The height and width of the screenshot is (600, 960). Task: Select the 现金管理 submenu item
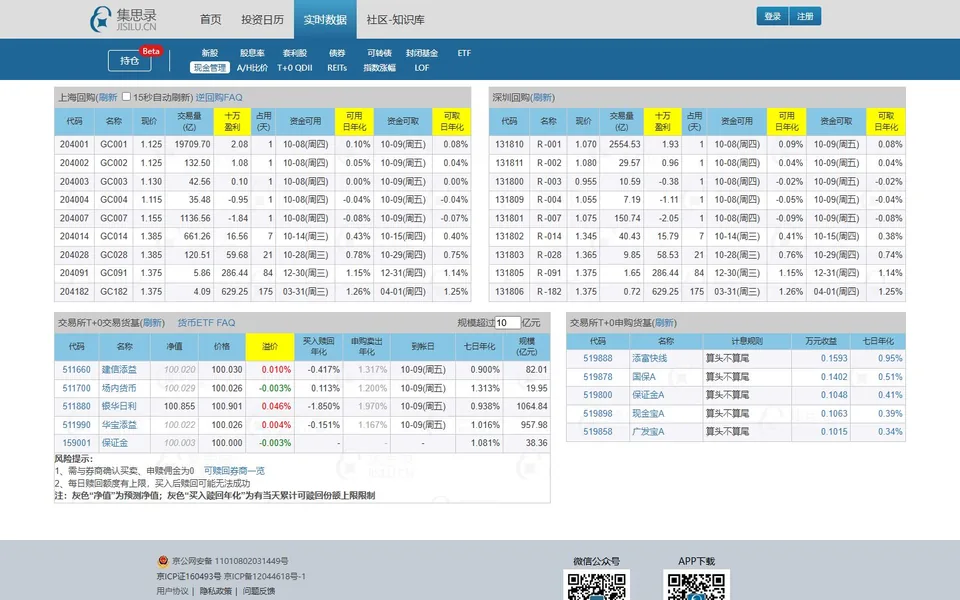click(210, 68)
